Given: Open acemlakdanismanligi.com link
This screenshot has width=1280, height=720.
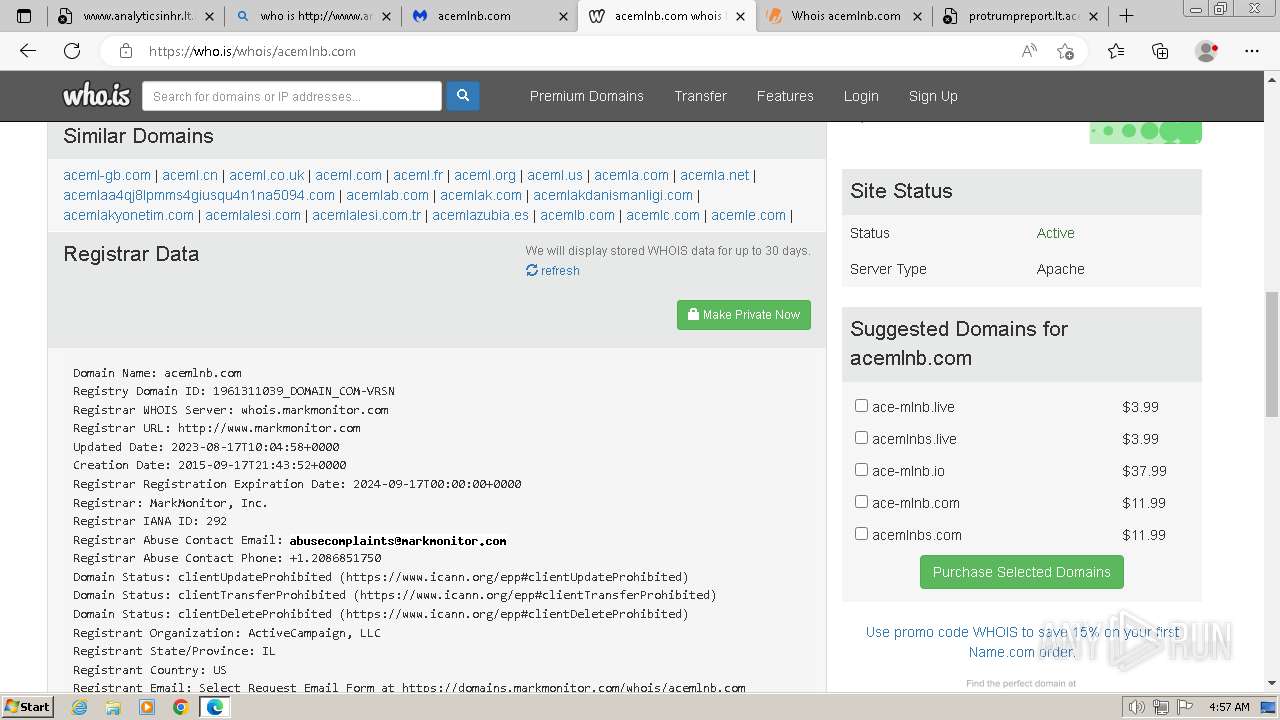Looking at the screenshot, I should coord(613,195).
